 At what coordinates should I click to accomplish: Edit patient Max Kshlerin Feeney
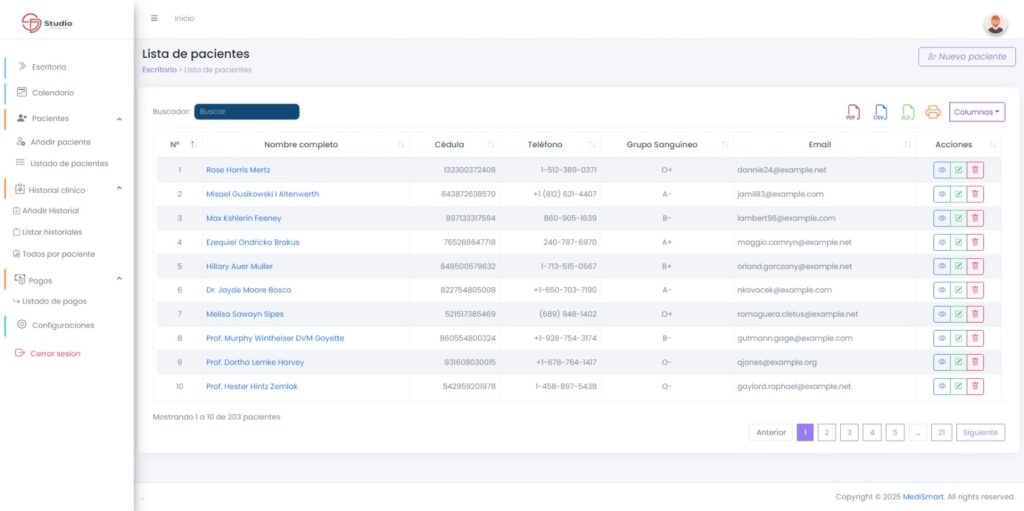click(958, 218)
